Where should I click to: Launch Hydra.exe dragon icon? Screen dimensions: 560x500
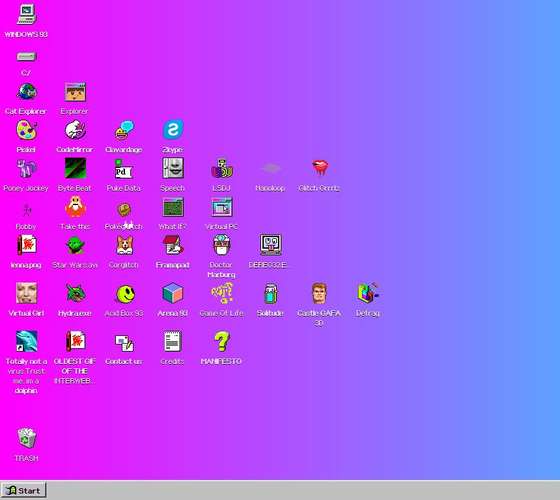(x=75, y=293)
